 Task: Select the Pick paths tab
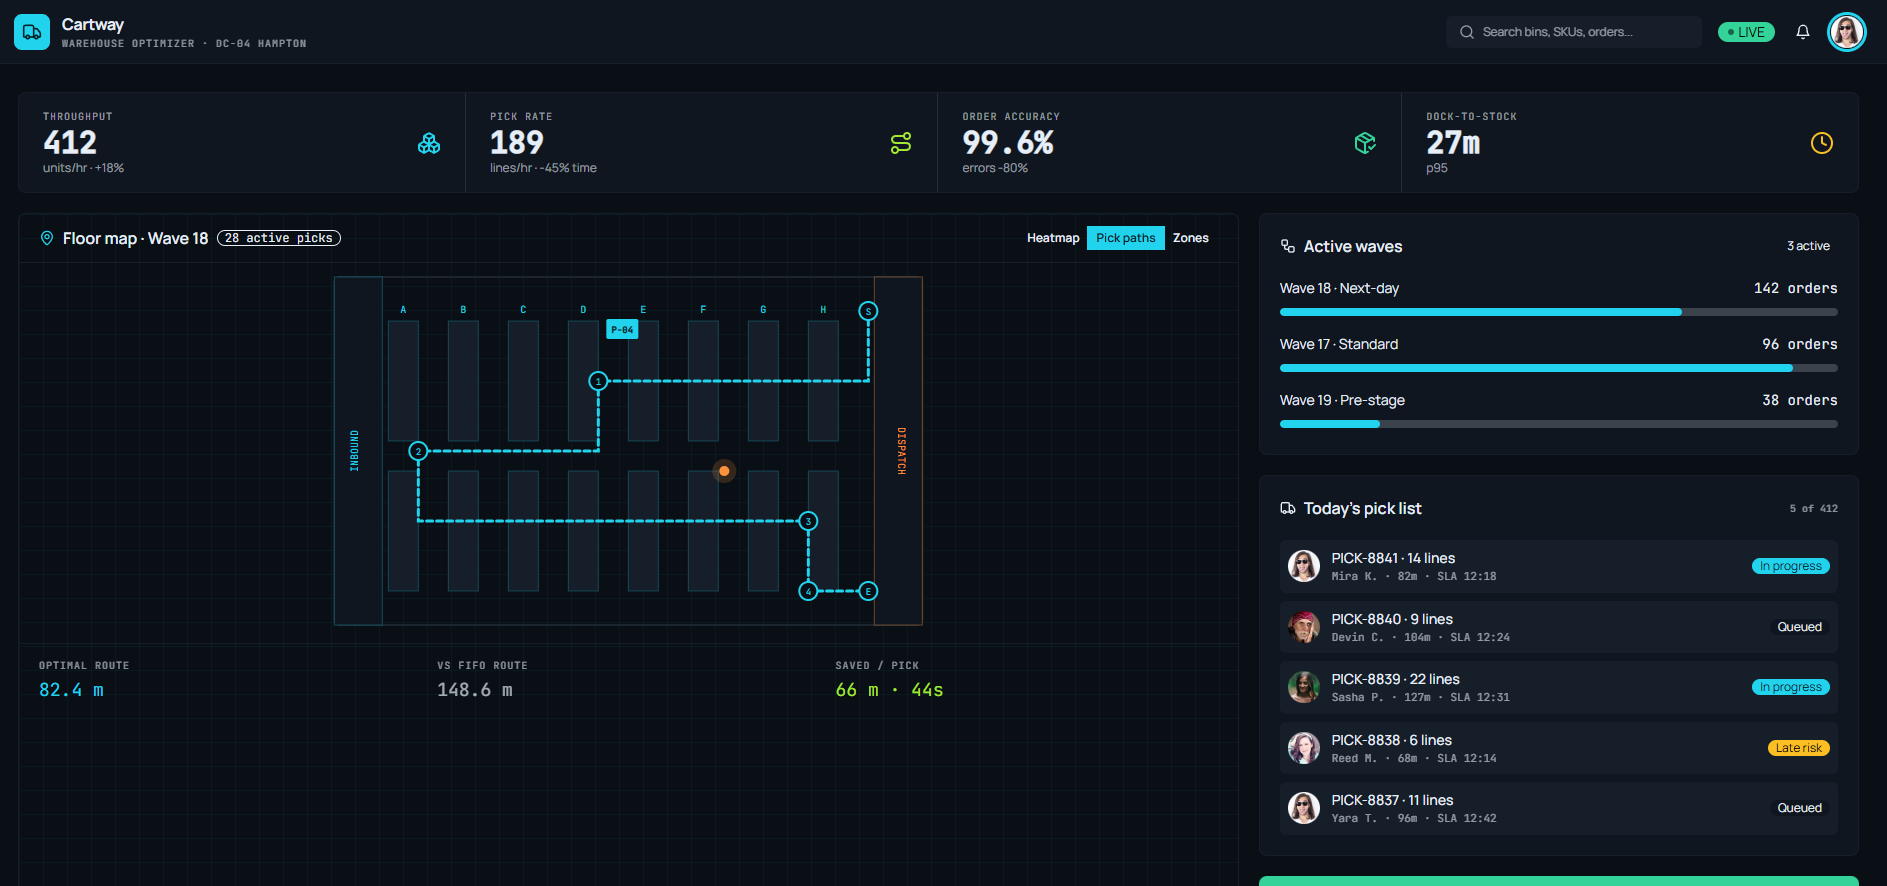1125,238
